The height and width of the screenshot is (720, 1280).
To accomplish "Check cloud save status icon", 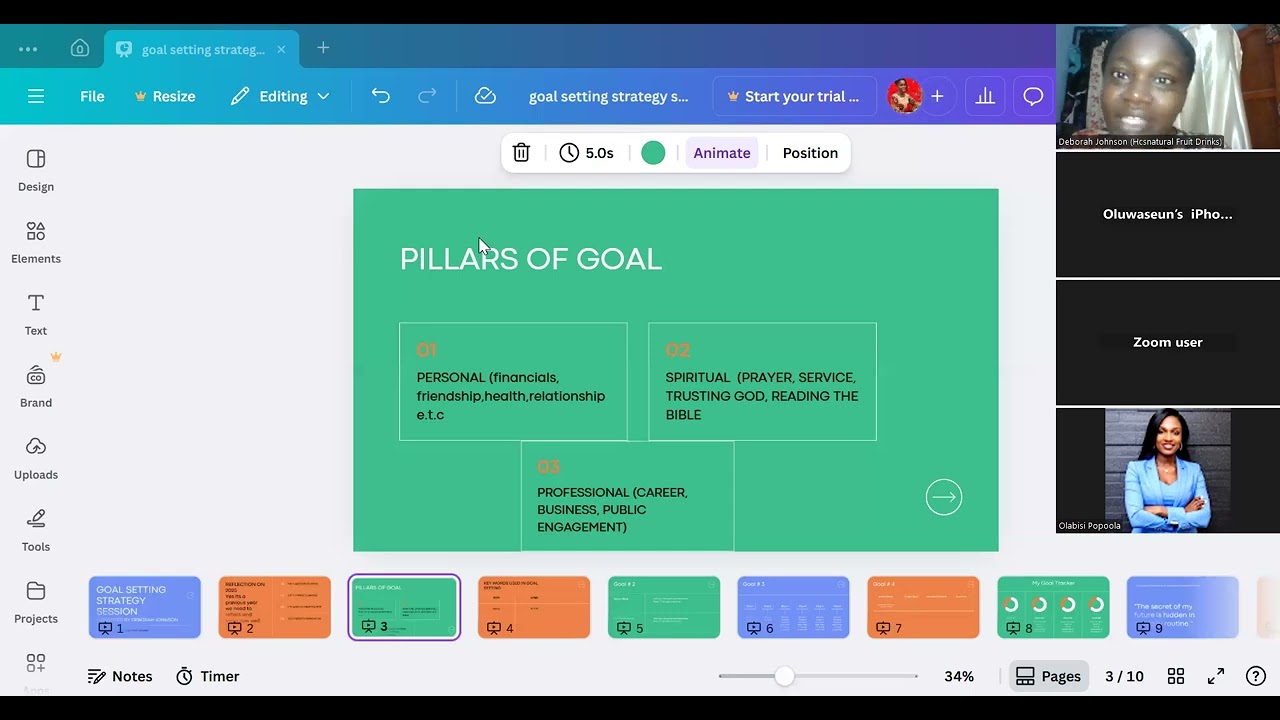I will 485,96.
